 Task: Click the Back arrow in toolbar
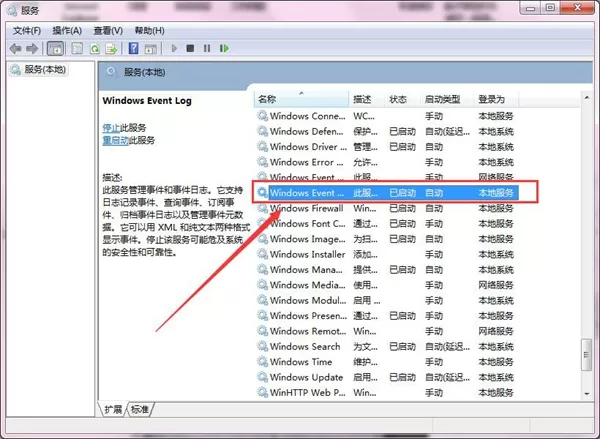coord(15,49)
